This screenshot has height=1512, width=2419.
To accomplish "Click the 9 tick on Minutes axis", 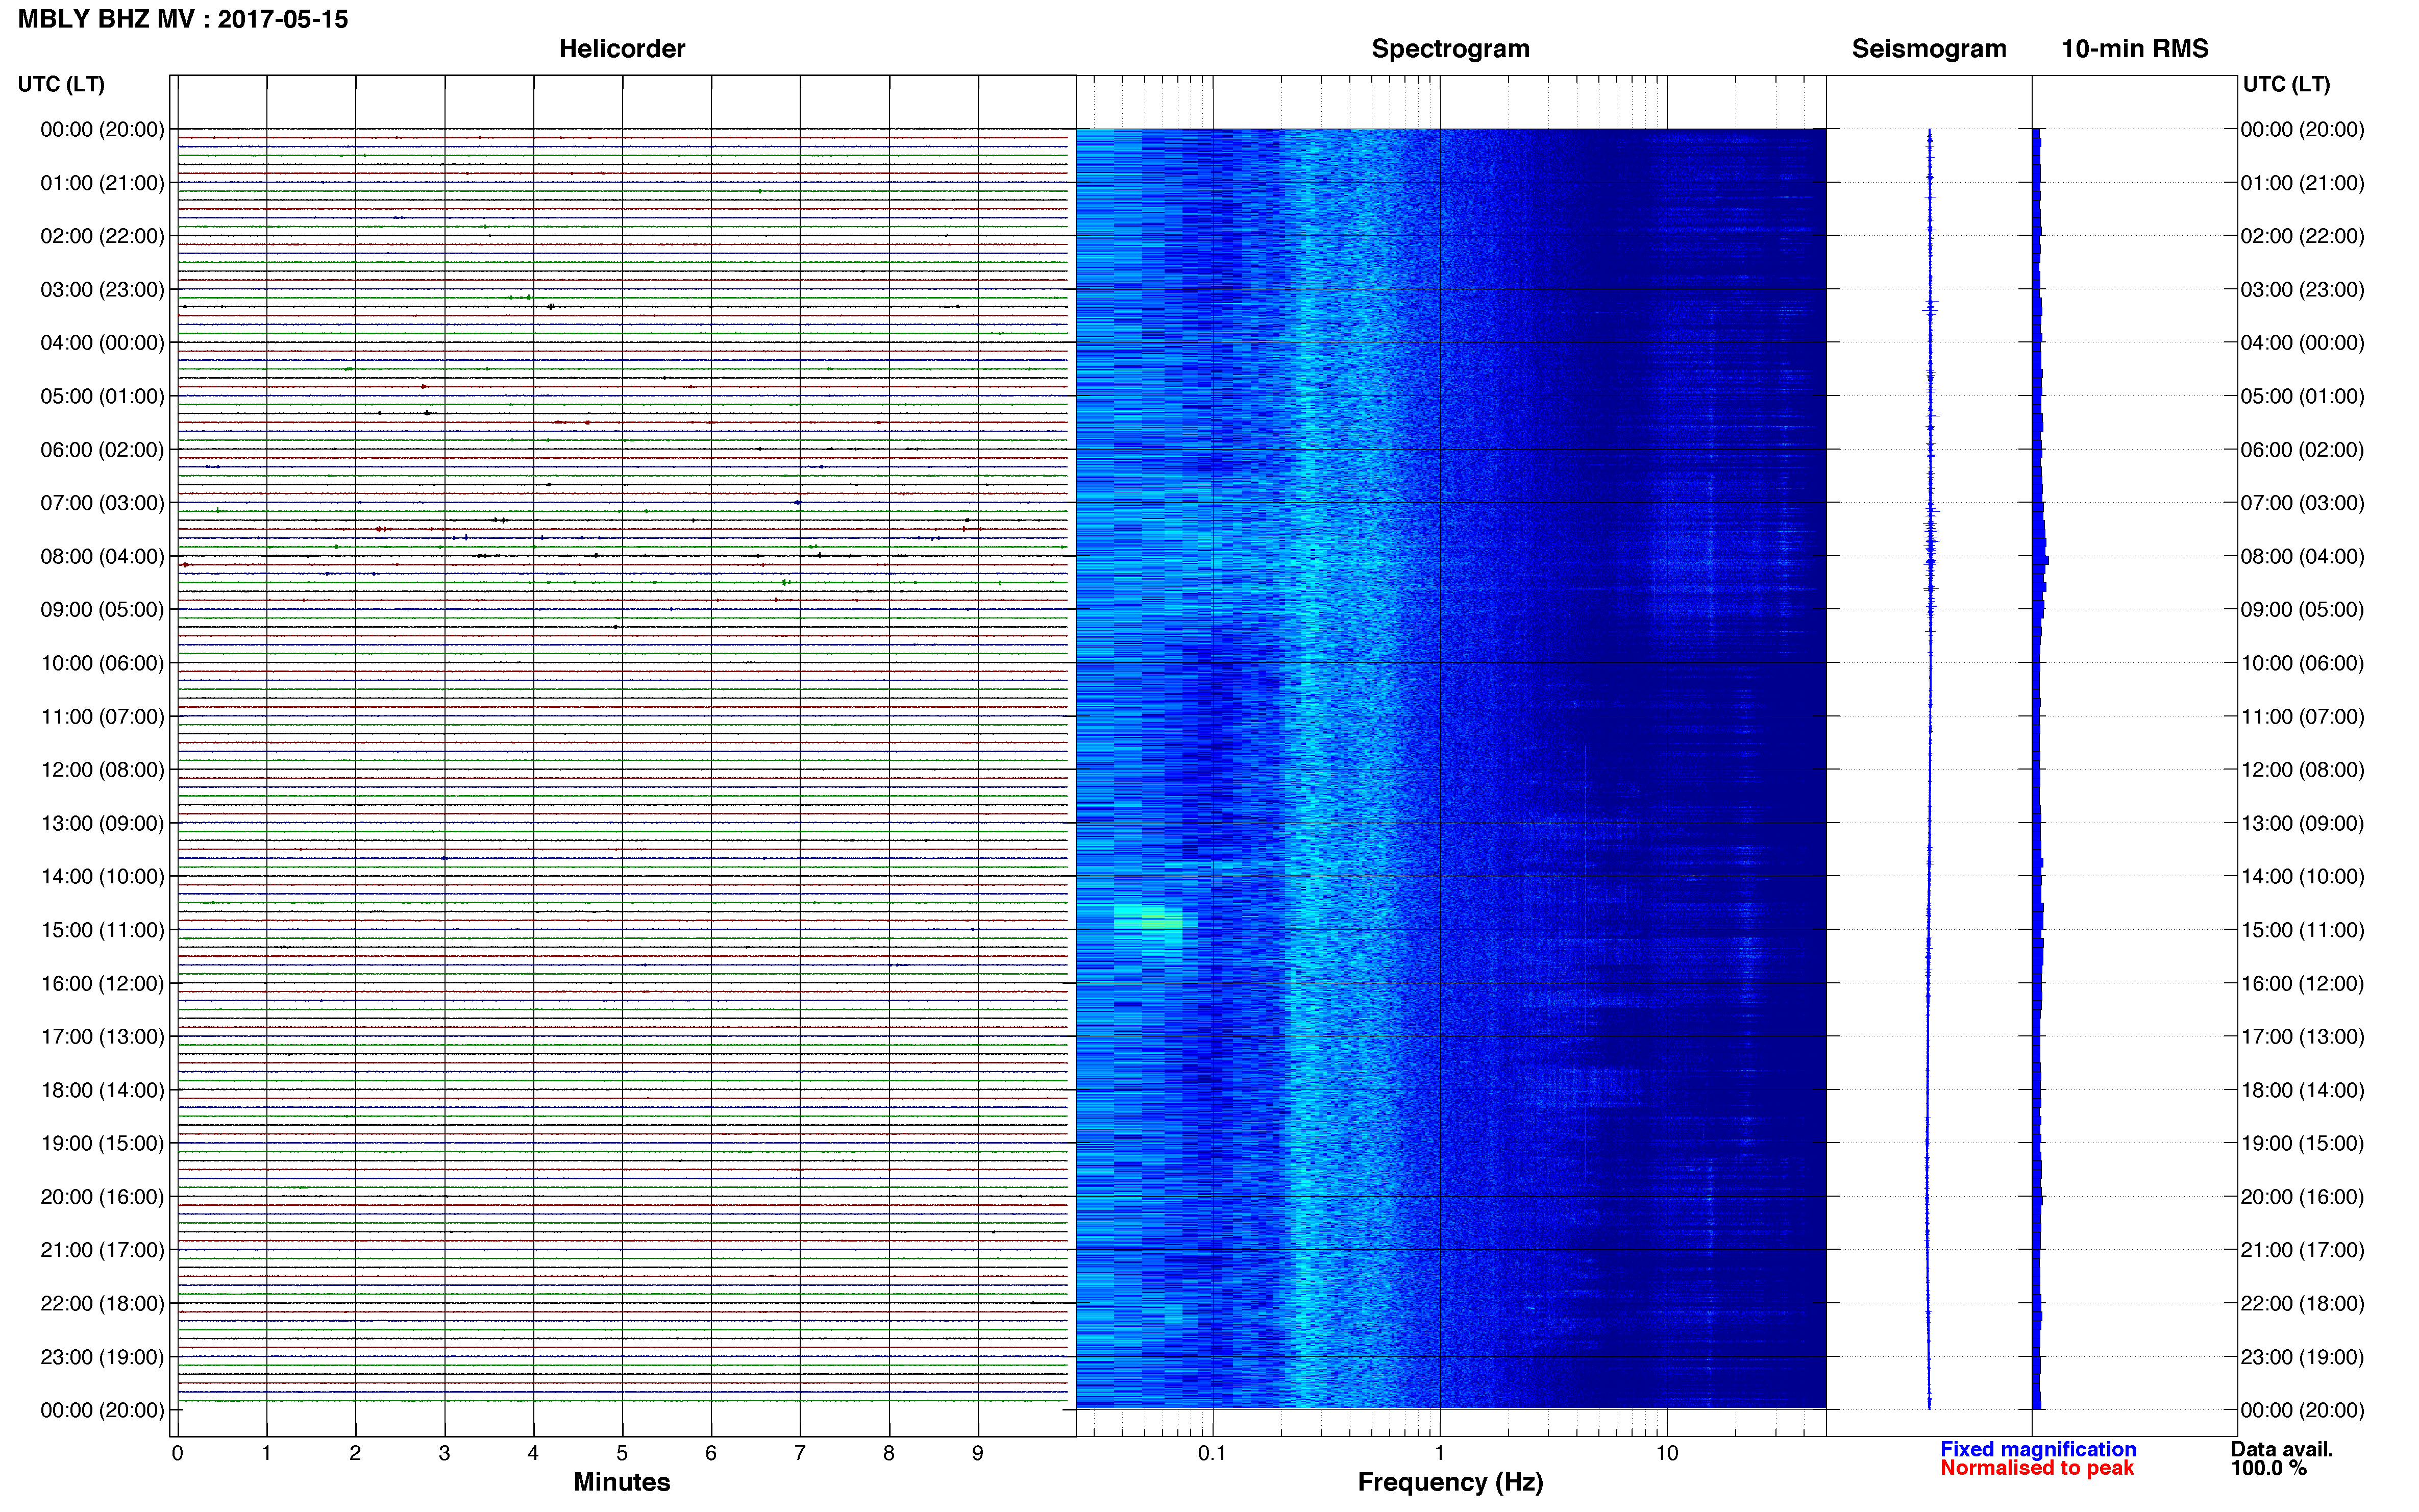I will coord(978,1453).
